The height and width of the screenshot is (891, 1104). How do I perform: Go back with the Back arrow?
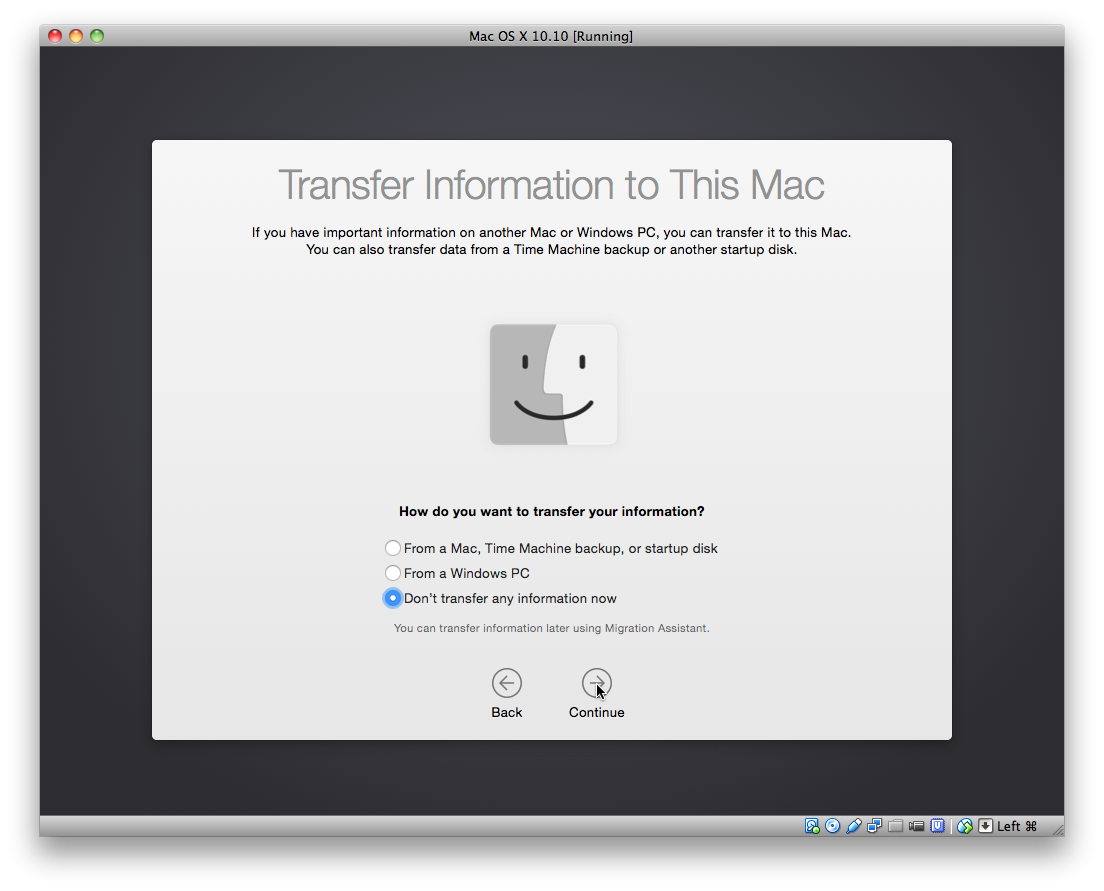506,683
